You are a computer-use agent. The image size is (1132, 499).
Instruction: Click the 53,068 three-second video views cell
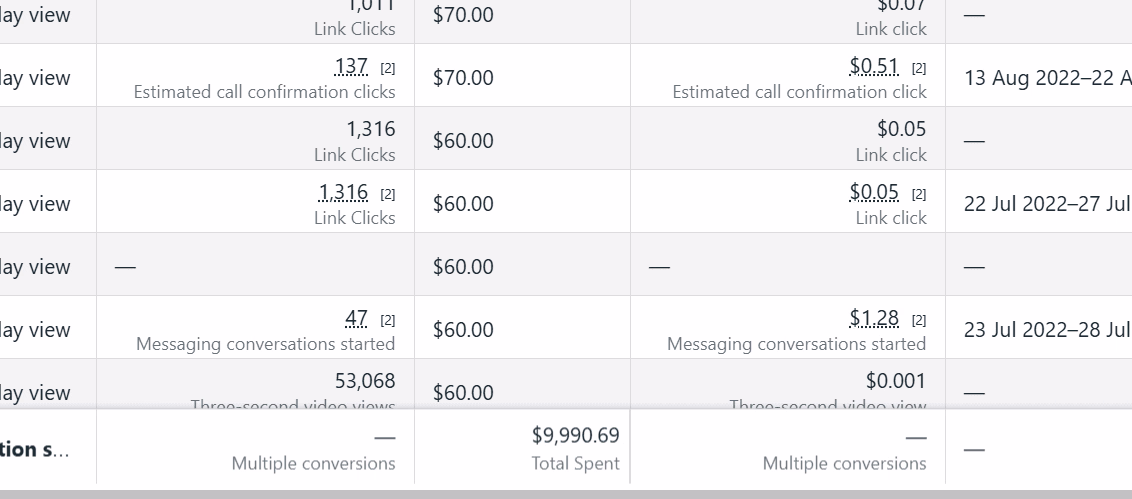click(364, 381)
